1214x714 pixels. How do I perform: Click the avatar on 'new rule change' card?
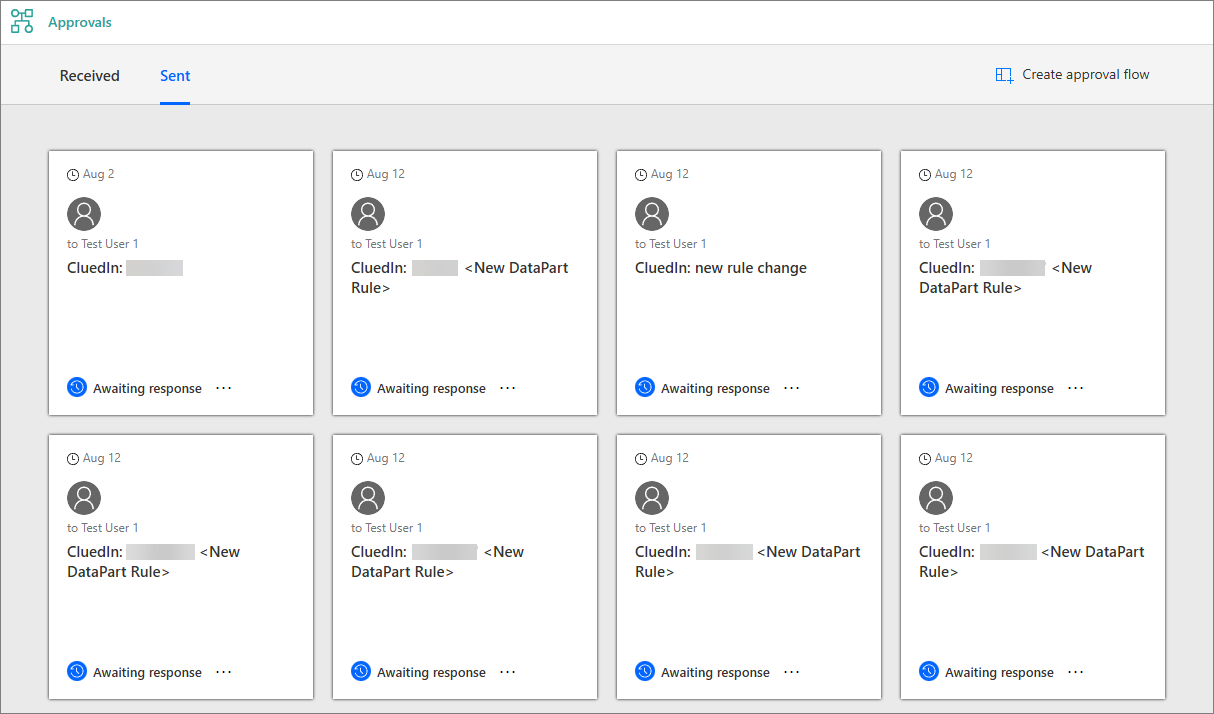[x=652, y=214]
